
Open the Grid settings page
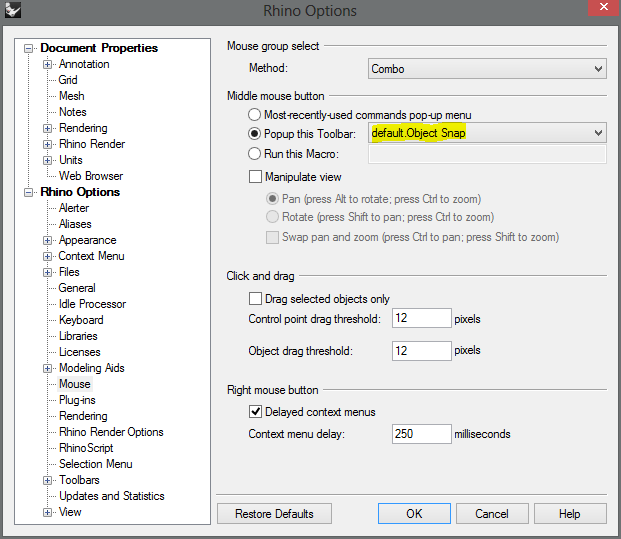pos(68,80)
